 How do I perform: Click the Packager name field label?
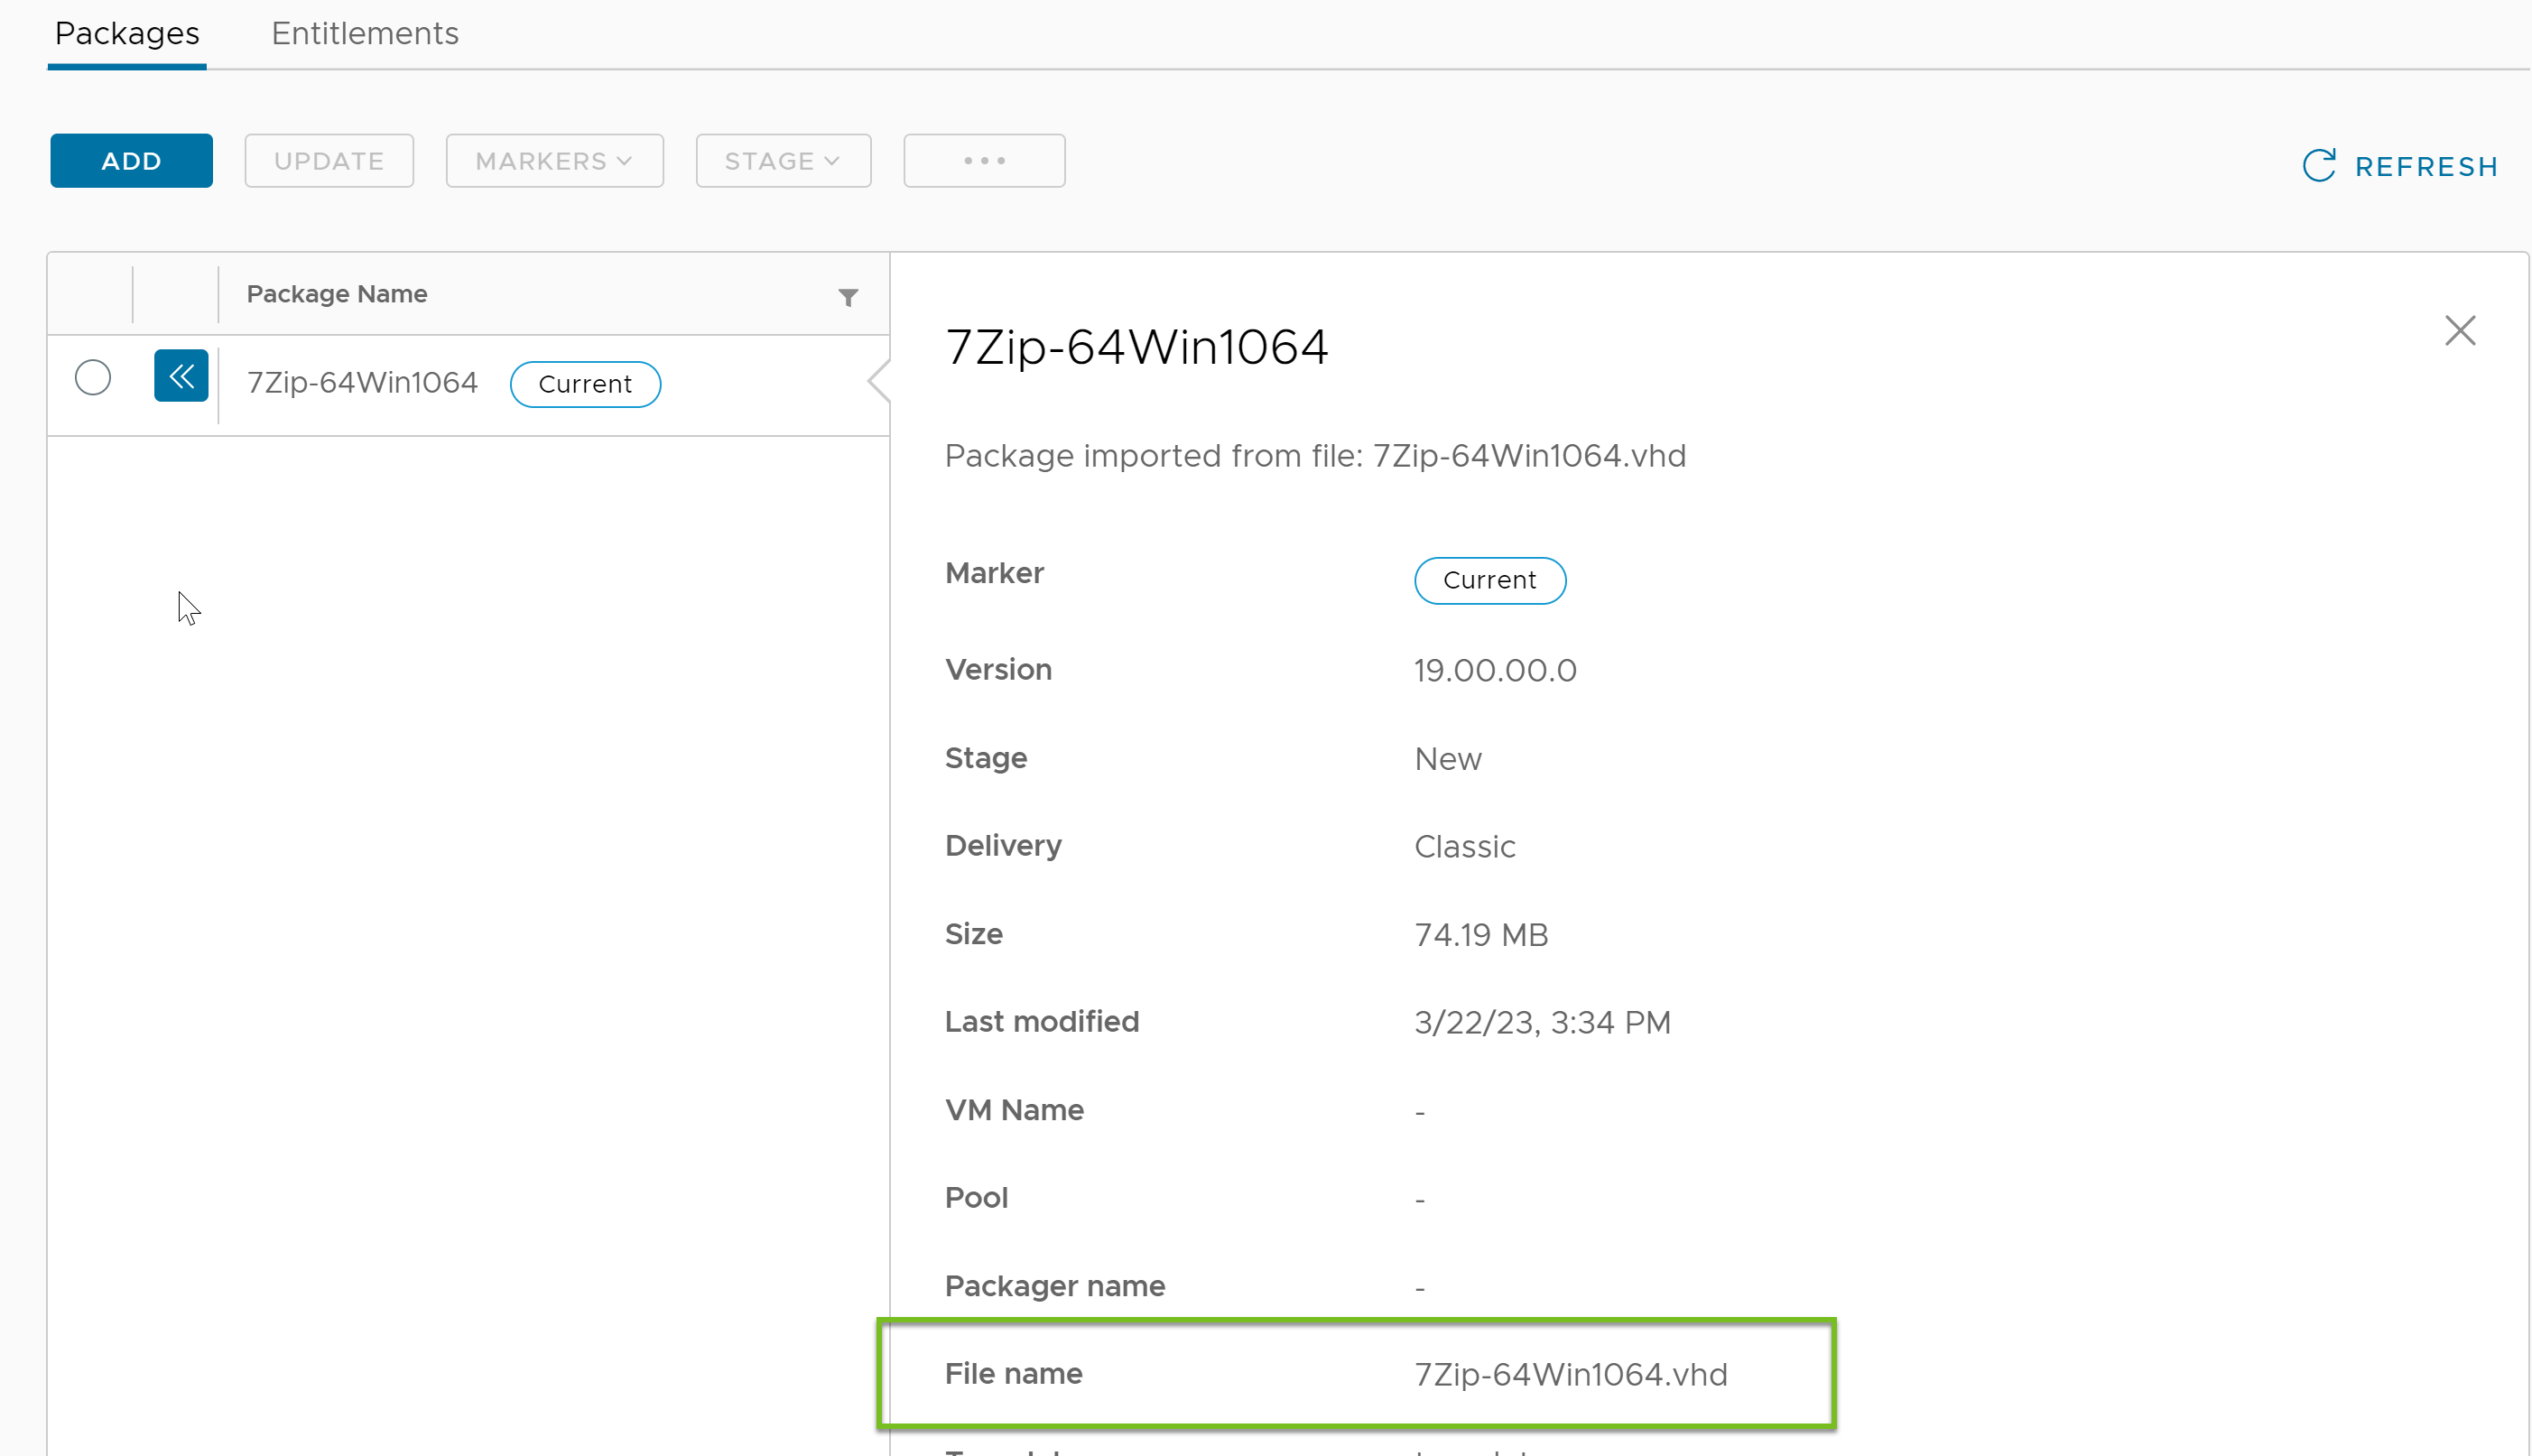(x=1055, y=1286)
